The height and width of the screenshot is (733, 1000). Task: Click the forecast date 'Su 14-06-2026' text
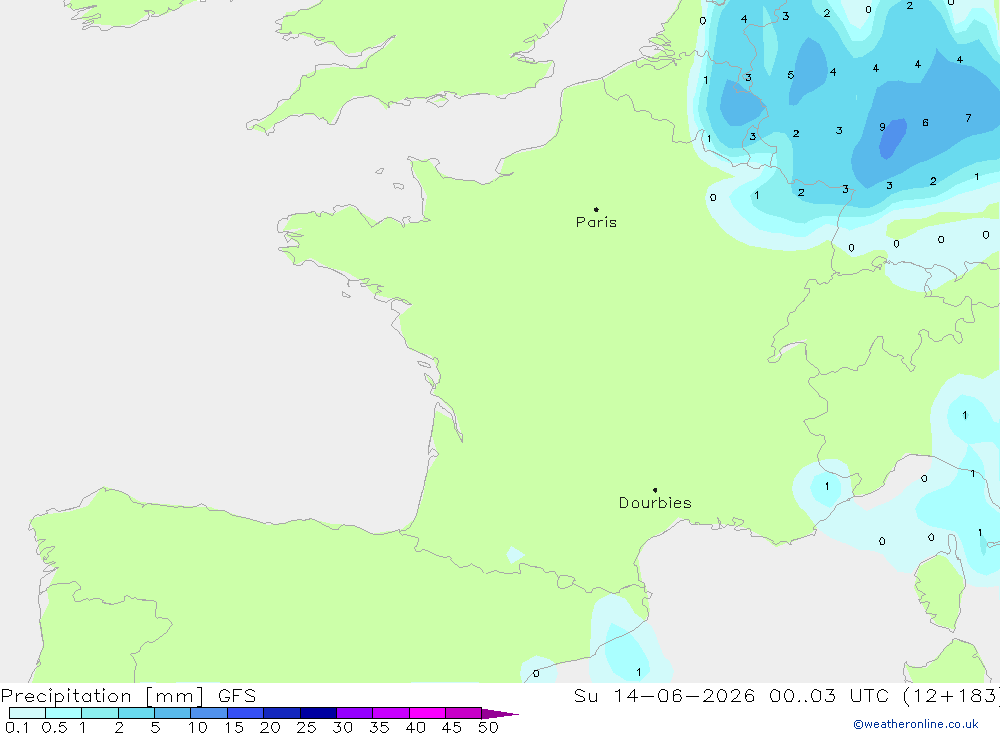pos(664,695)
